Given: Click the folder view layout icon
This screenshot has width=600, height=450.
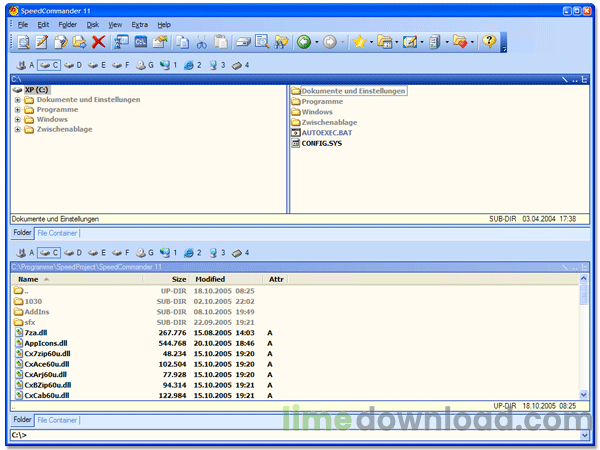Looking at the screenshot, I should tap(385, 42).
